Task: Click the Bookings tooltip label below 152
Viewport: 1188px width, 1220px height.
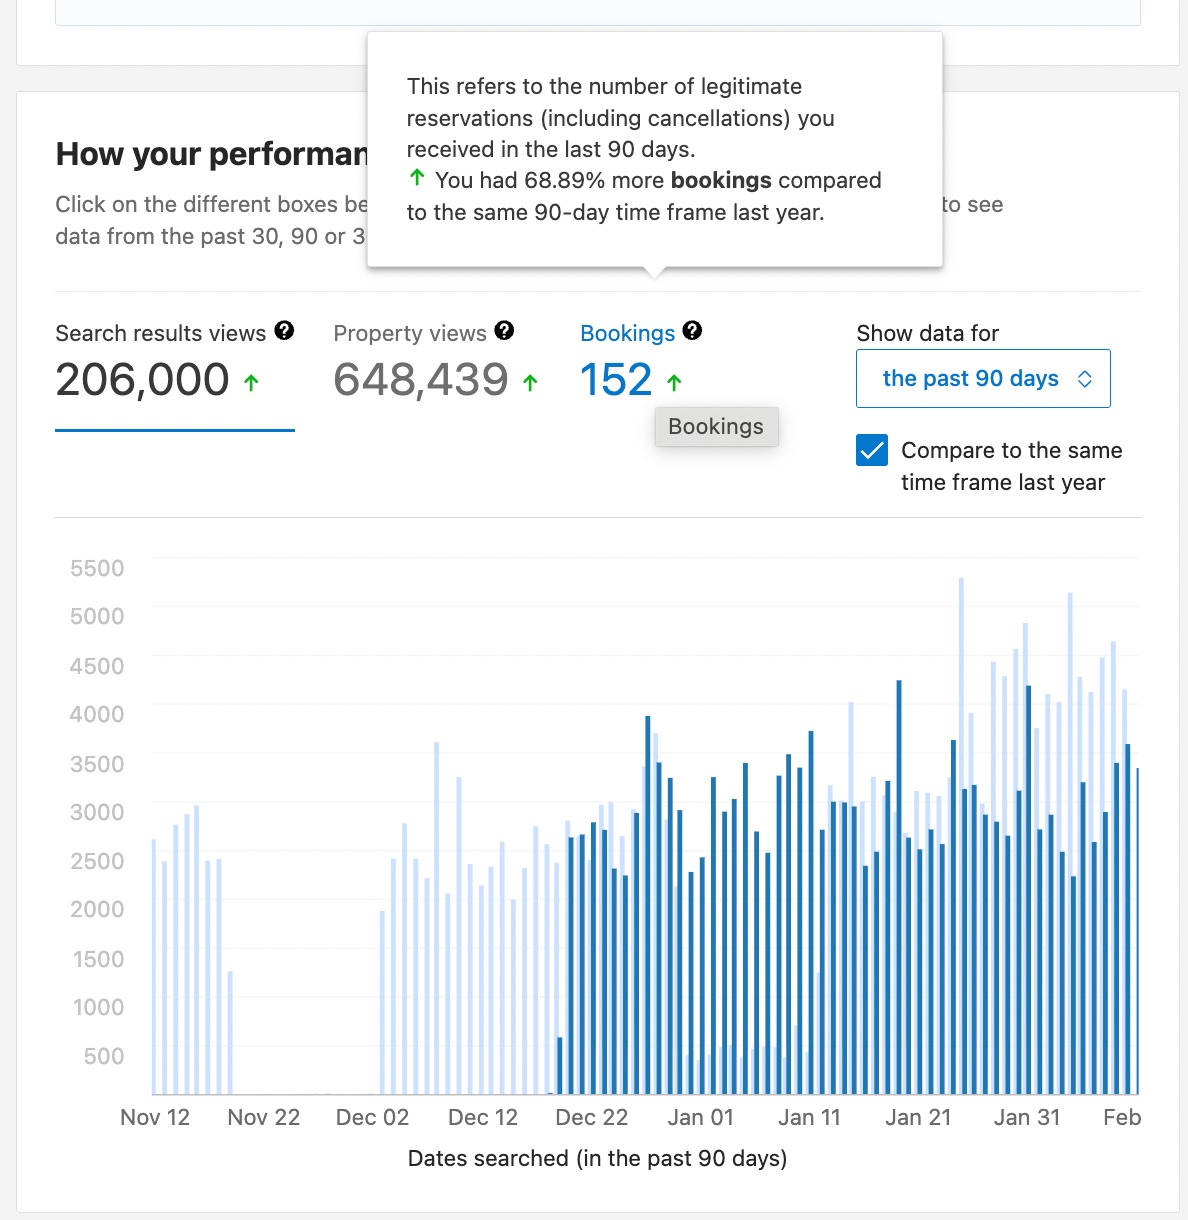Action: point(716,426)
